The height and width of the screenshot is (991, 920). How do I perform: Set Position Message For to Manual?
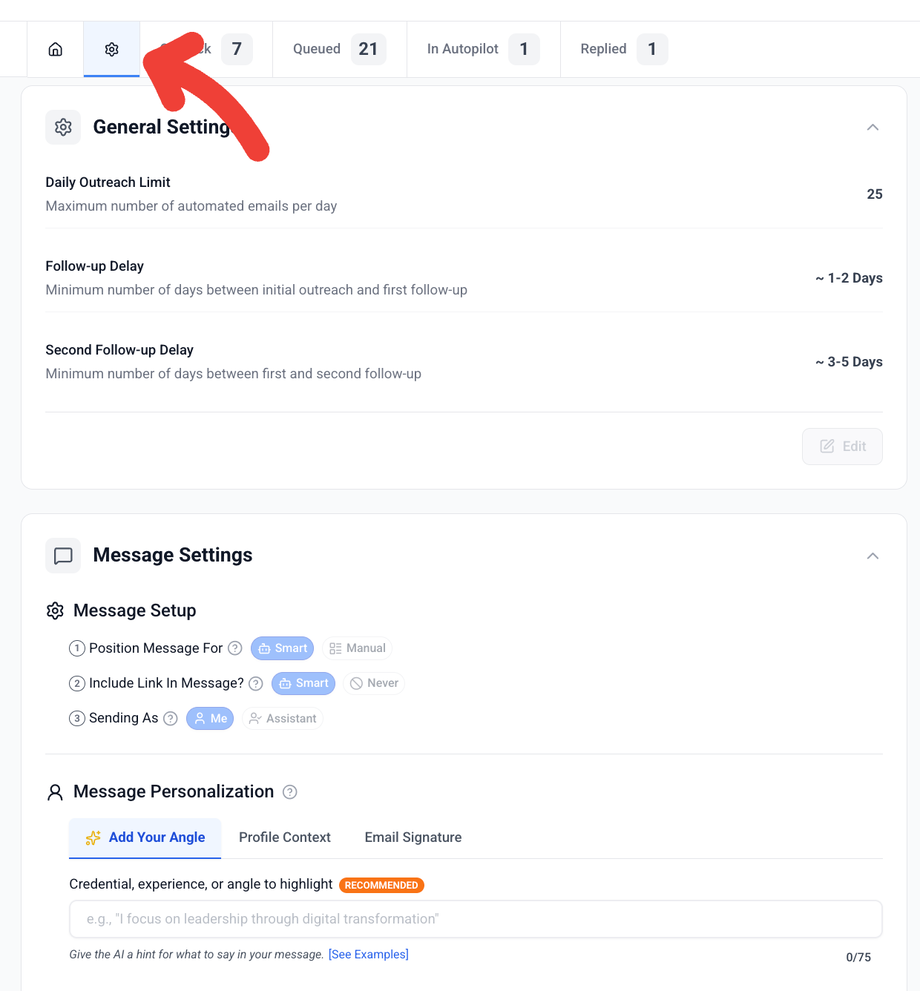pos(357,648)
